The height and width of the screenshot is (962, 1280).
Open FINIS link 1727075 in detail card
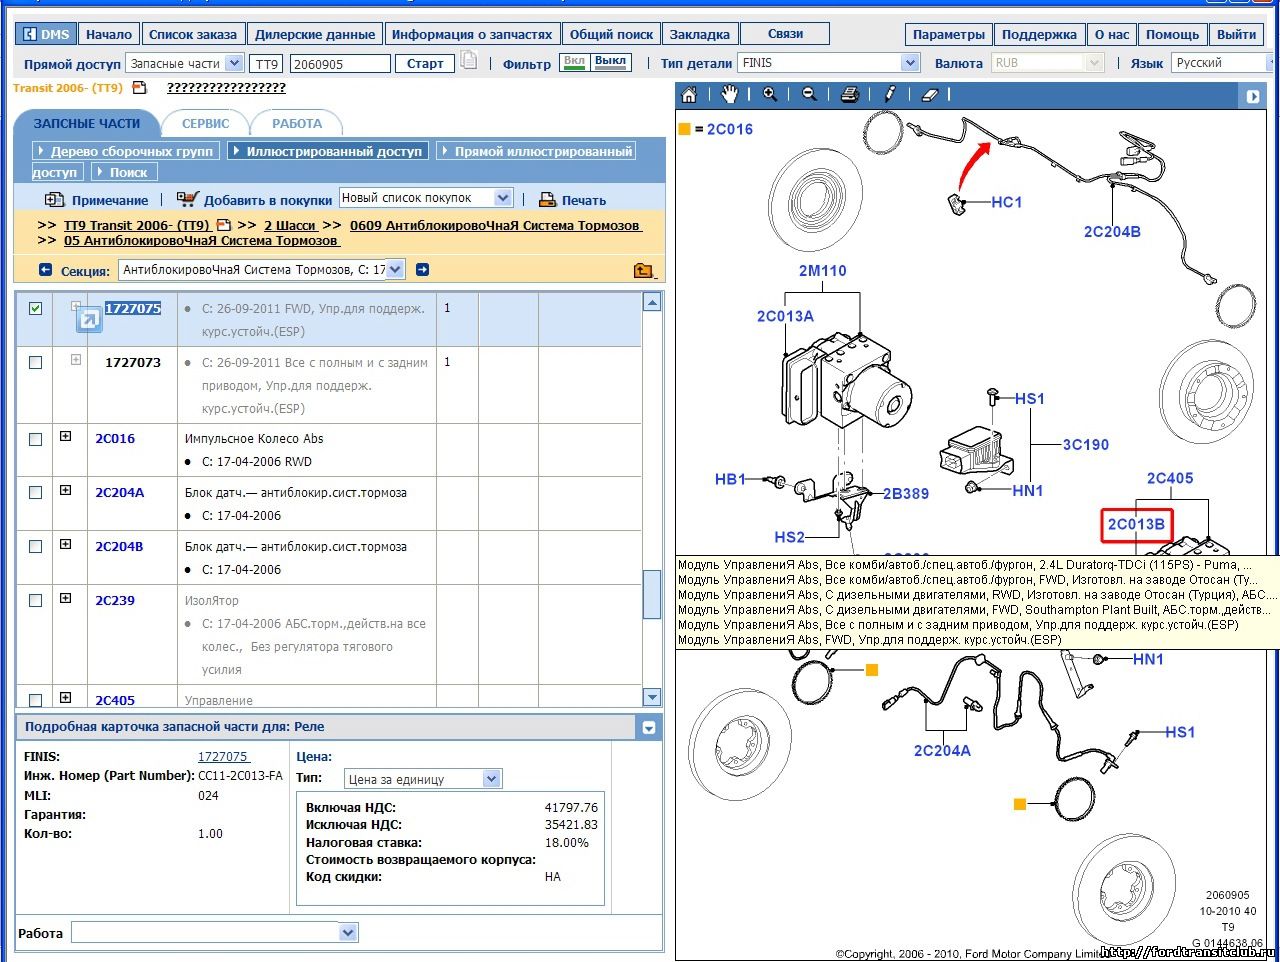pos(224,757)
